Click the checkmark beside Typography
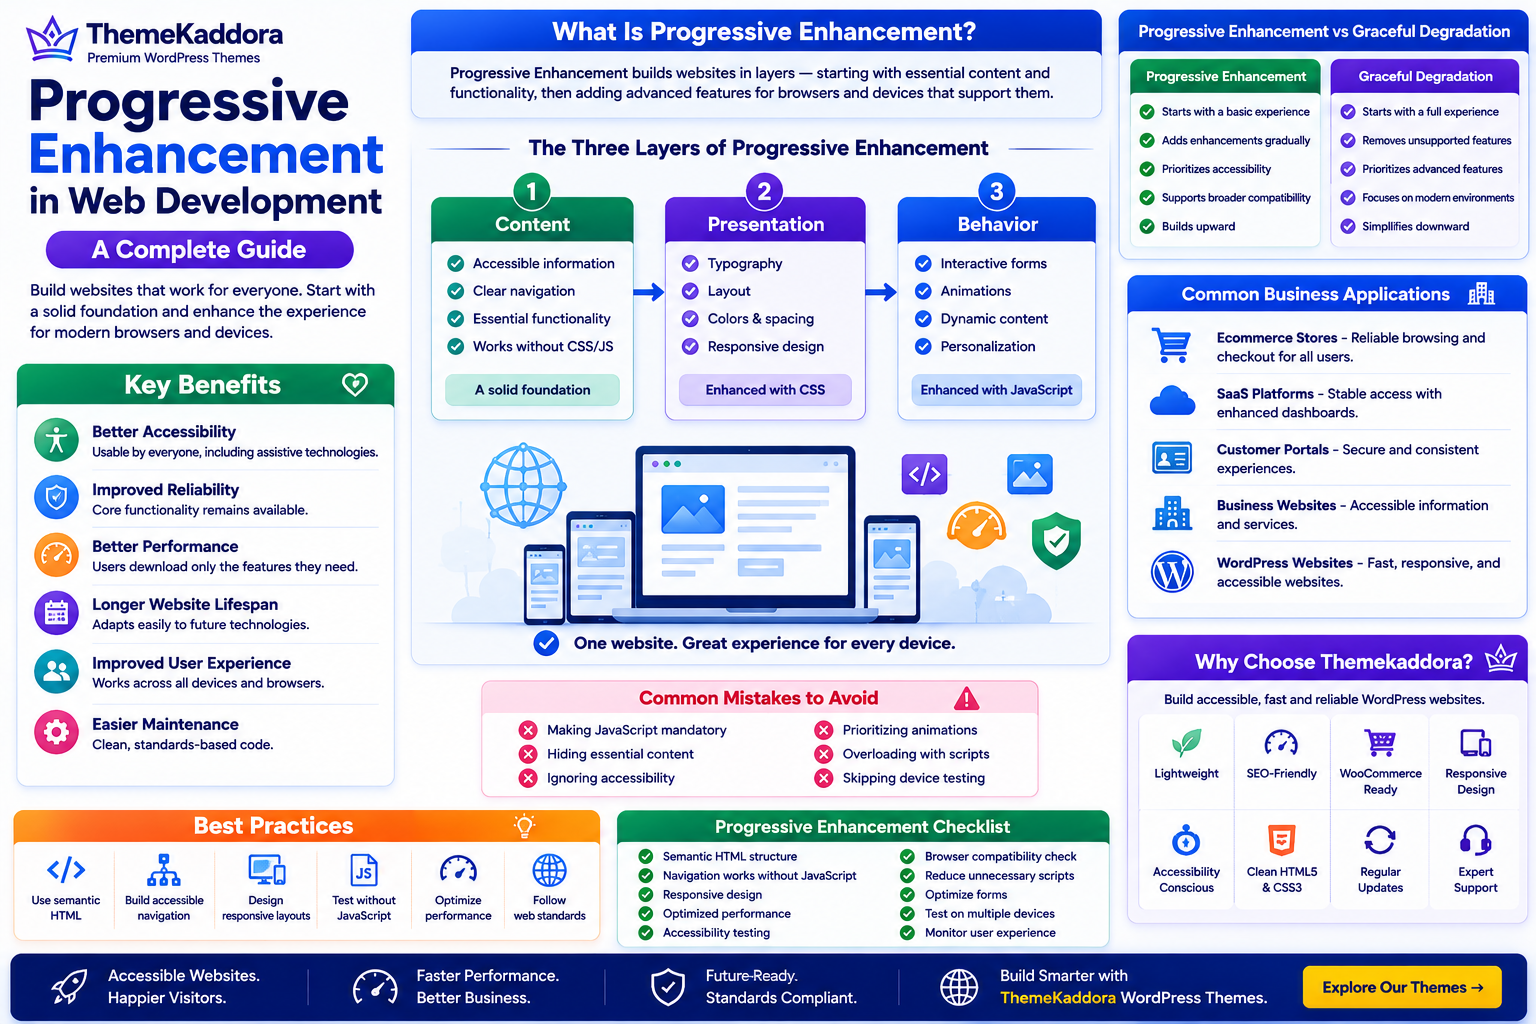 [x=690, y=264]
